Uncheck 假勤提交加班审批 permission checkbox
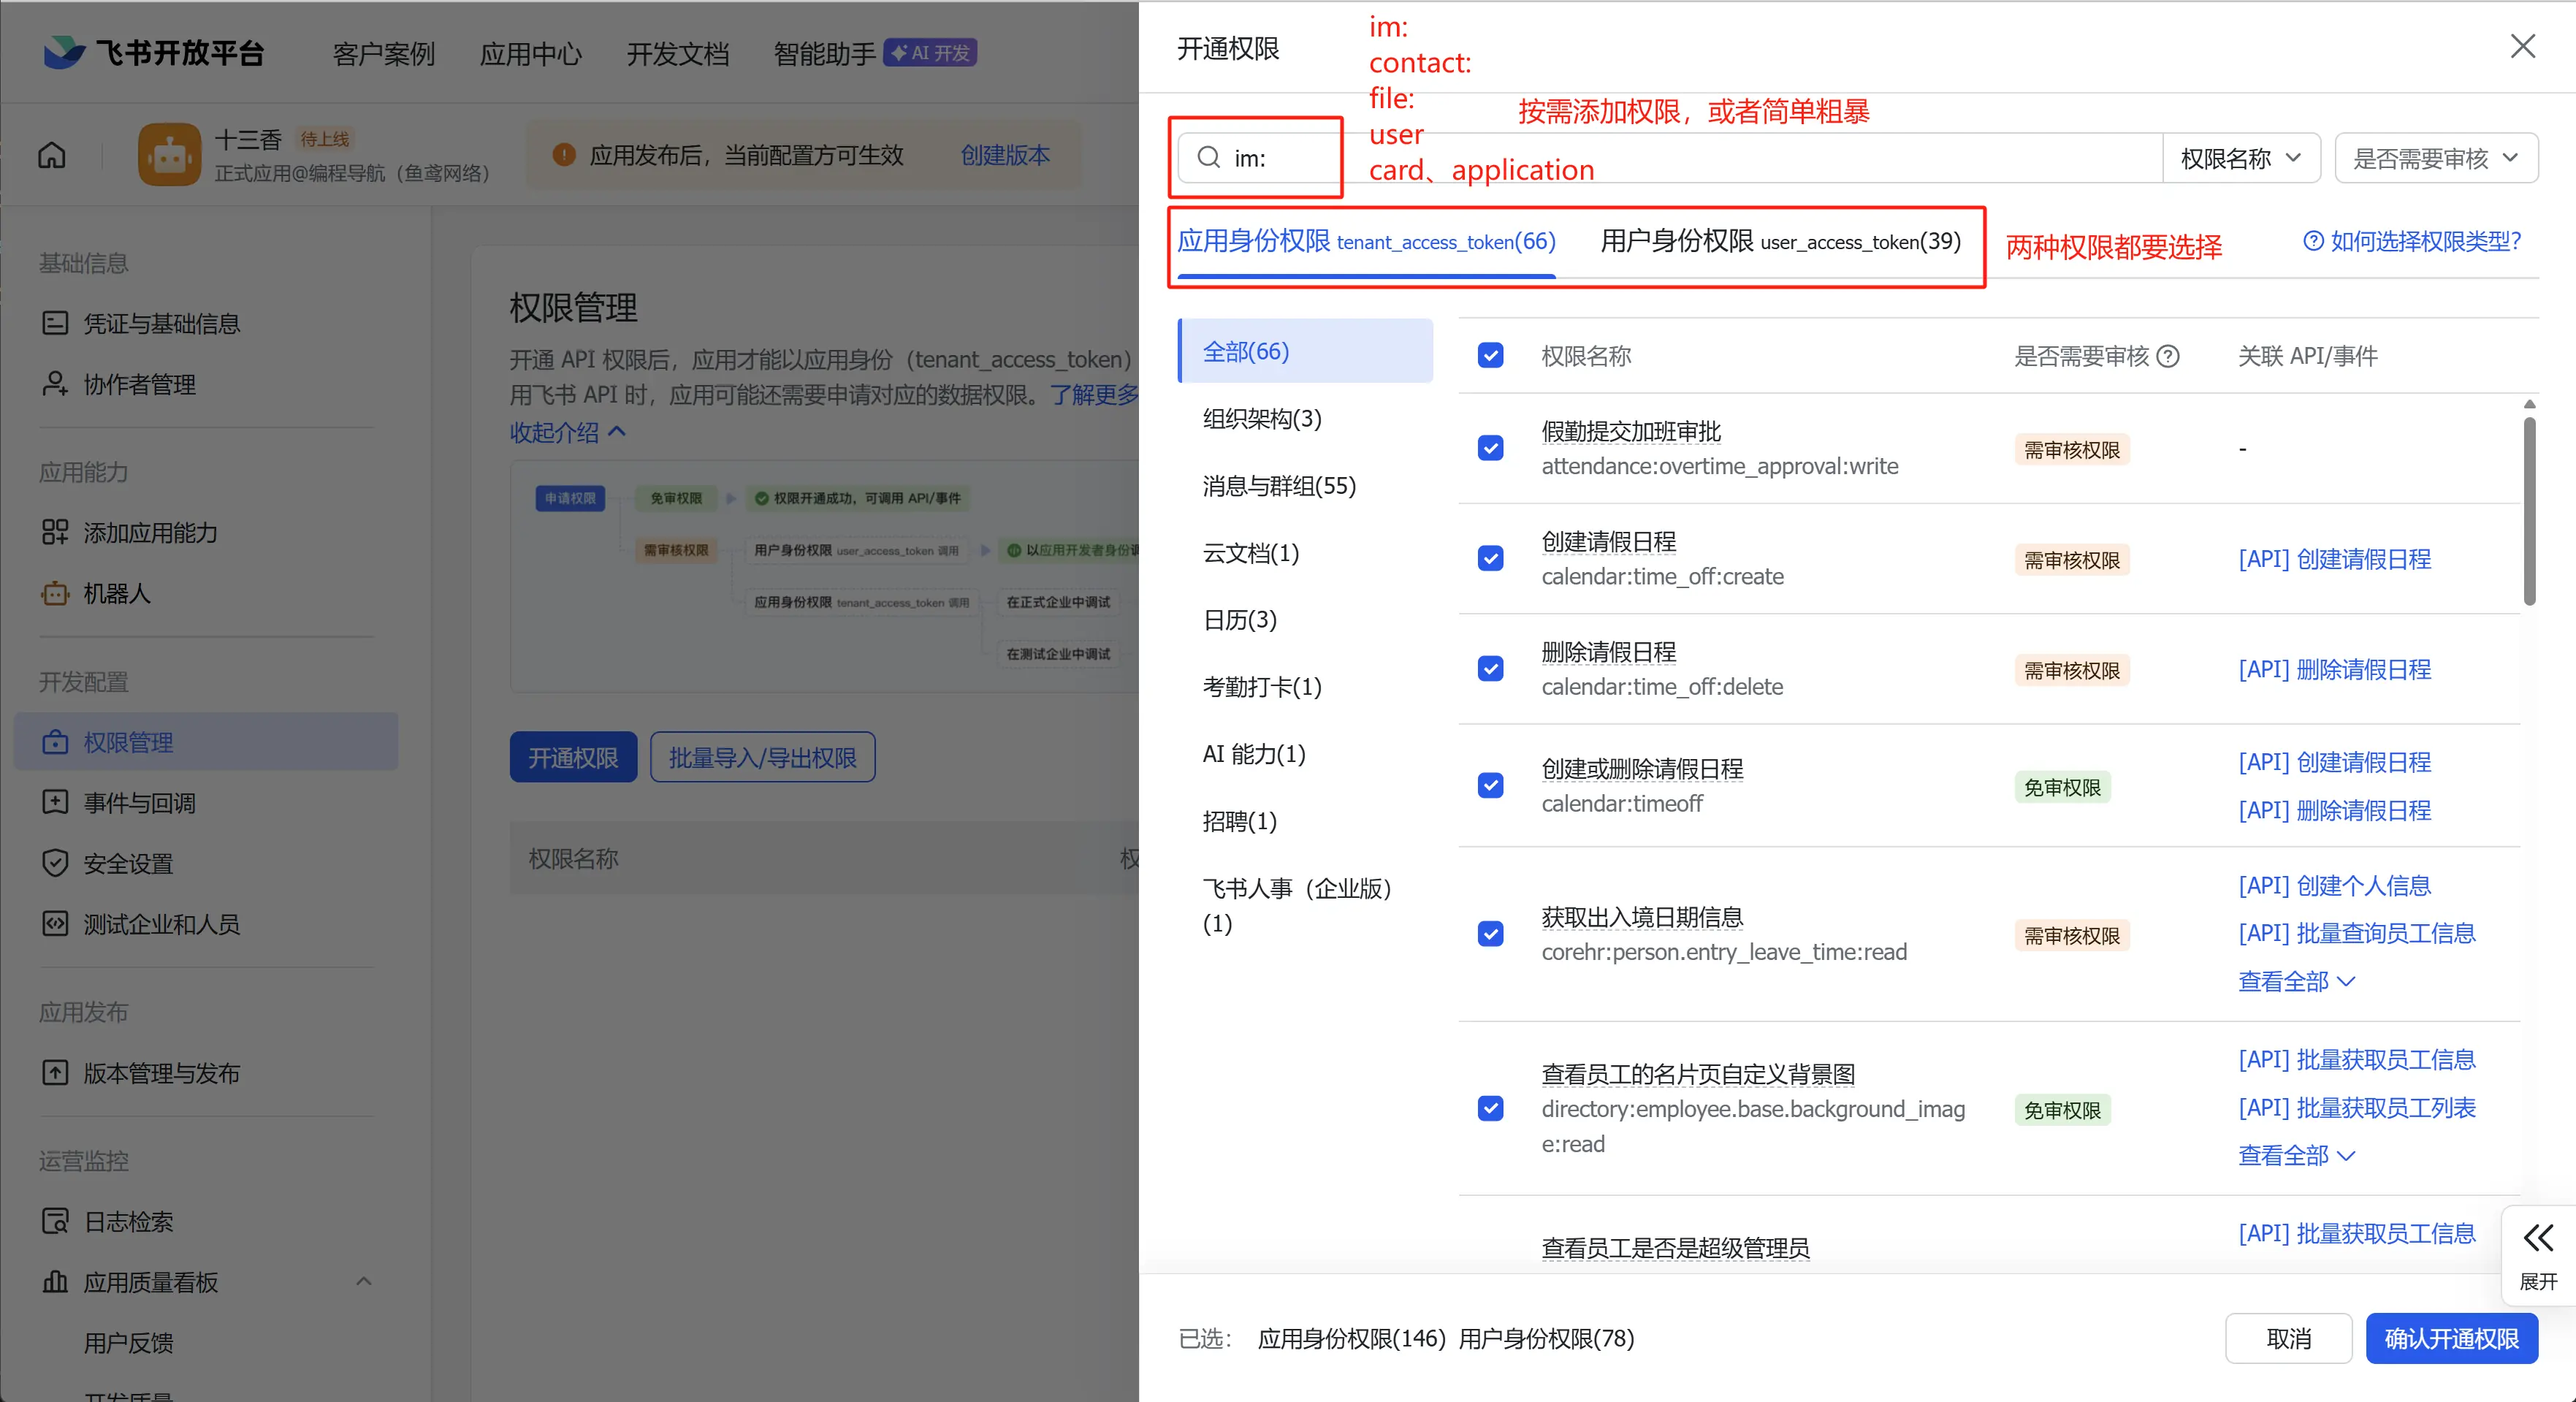Screen dimensions: 2576x1402 [1490, 448]
